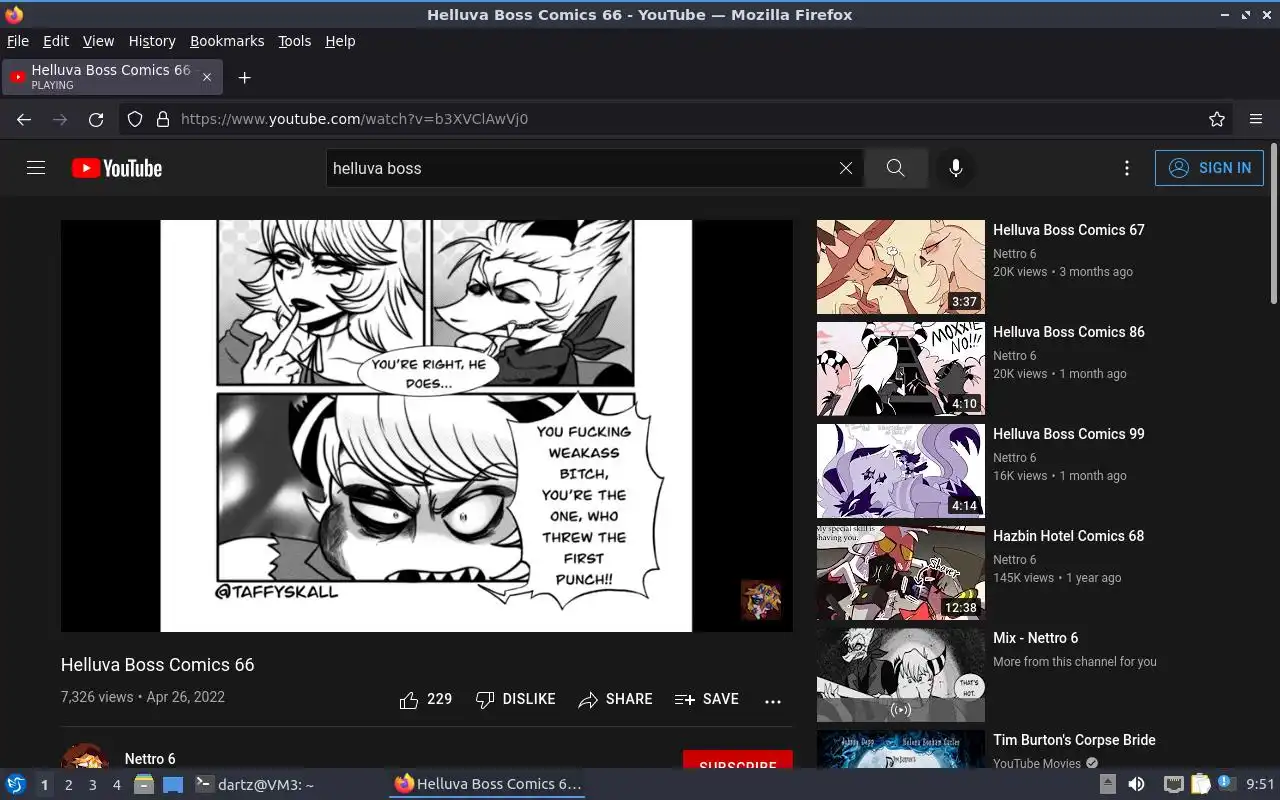This screenshot has height=800, width=1280.
Task: Open Nettro 6 channel name link
Action: coord(150,759)
